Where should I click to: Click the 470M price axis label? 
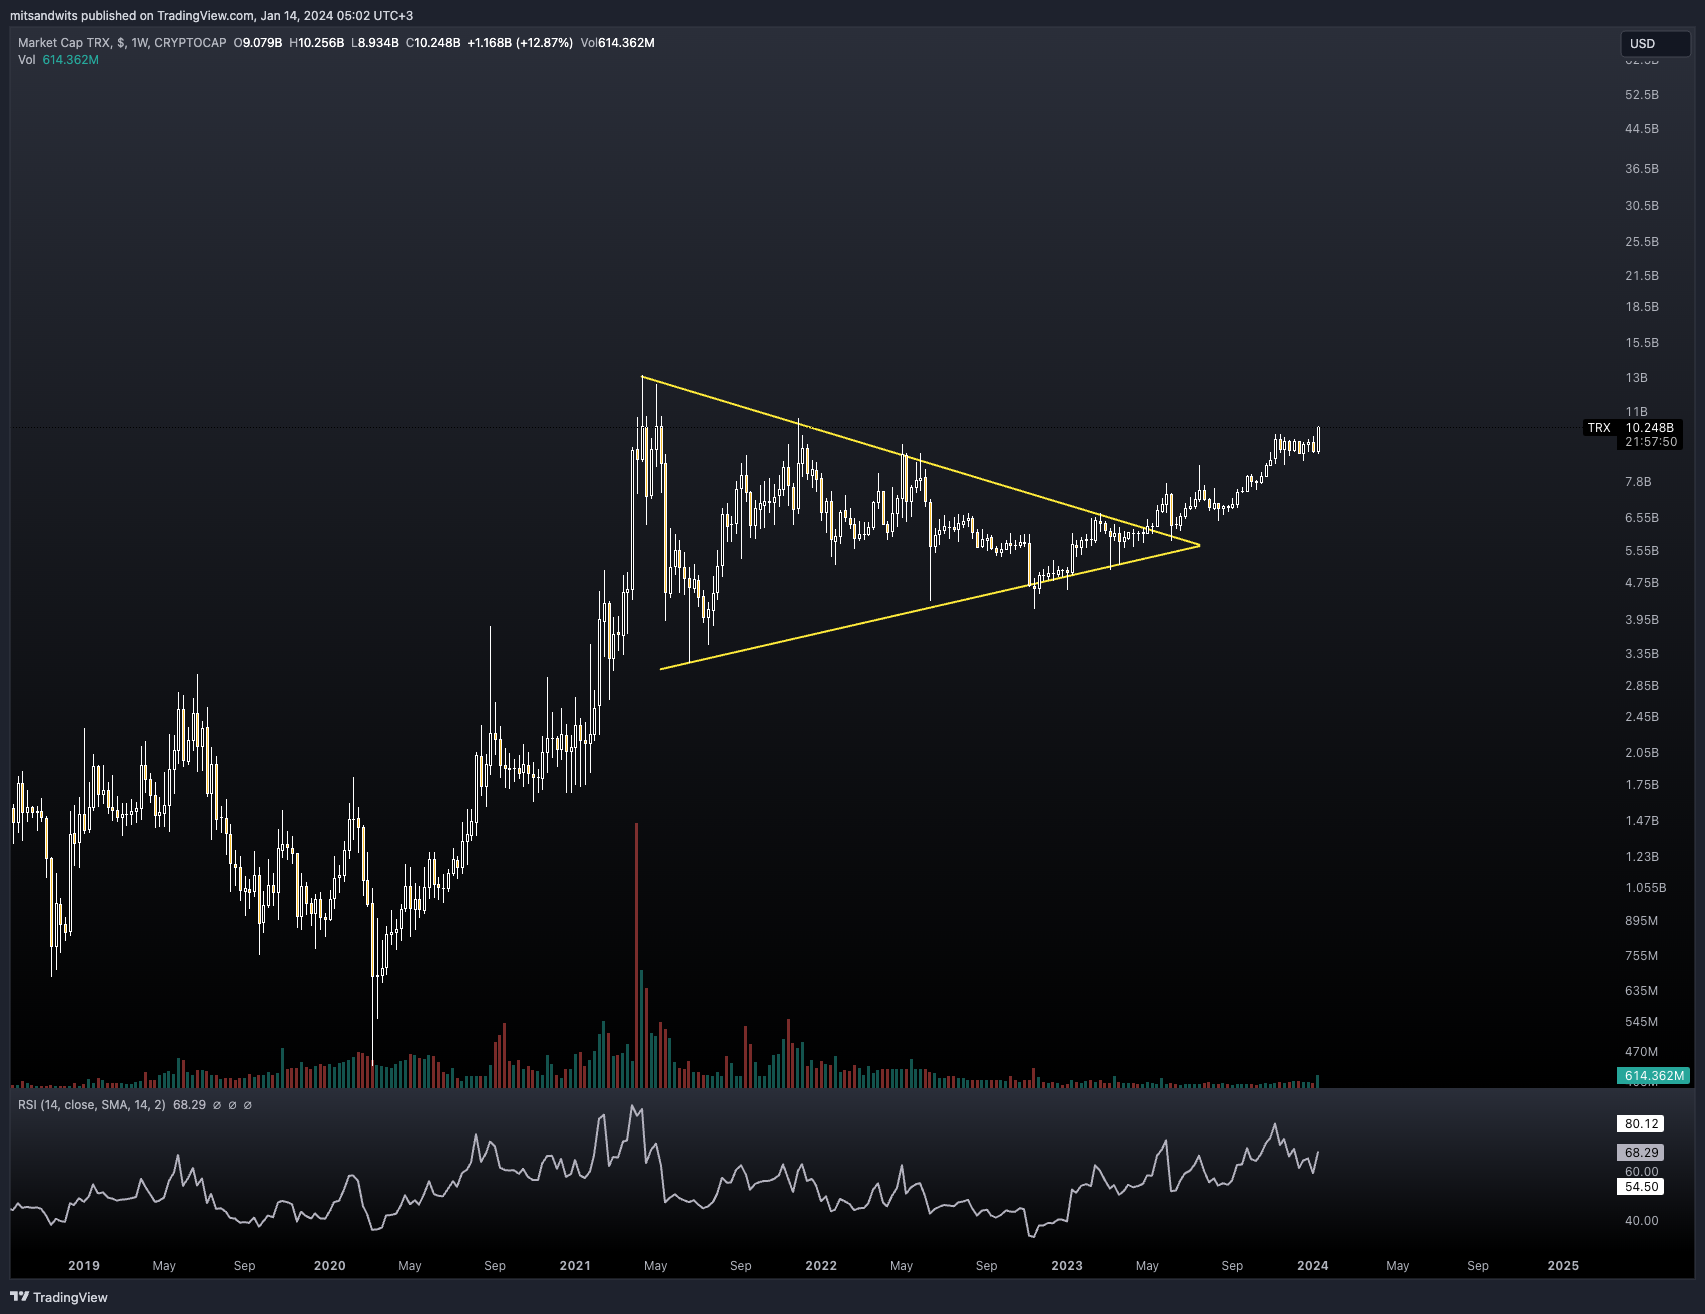coord(1642,1052)
